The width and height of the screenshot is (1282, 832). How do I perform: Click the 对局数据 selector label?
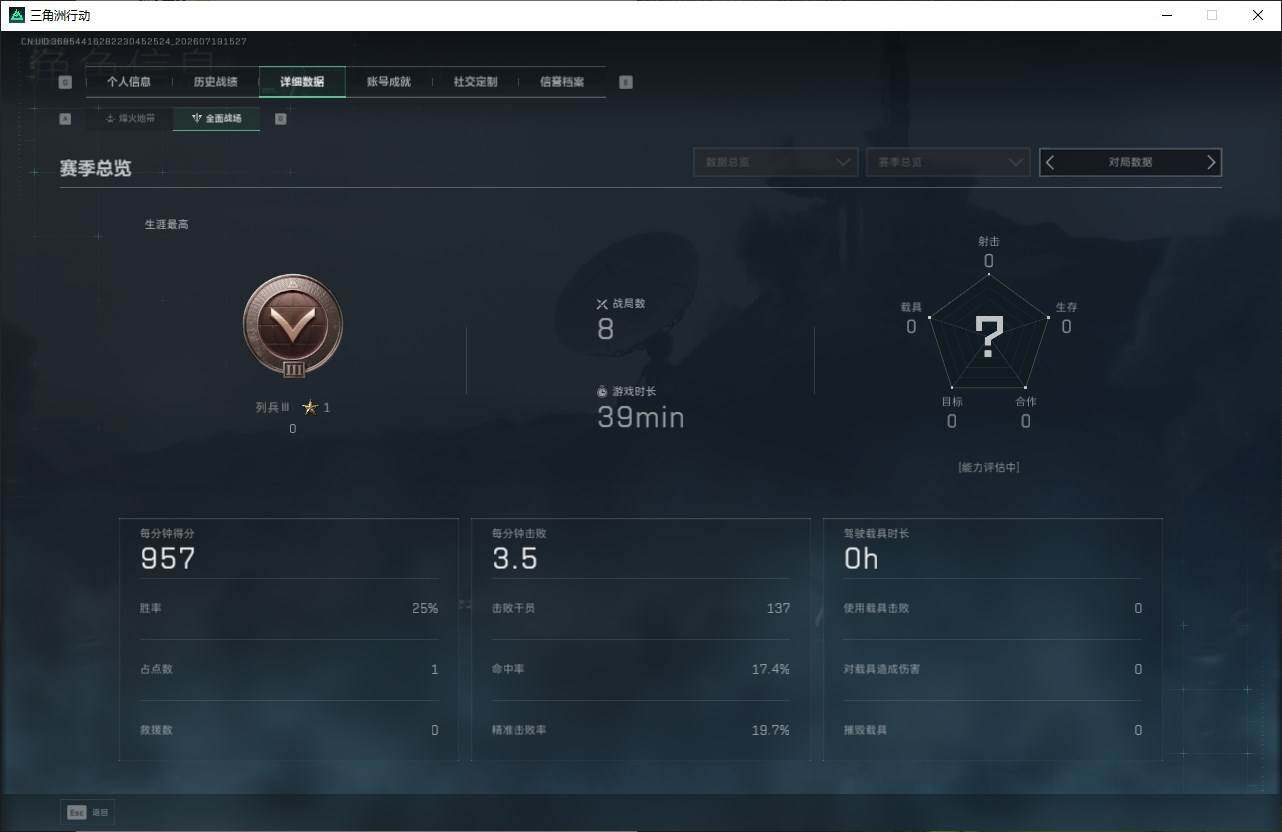pos(1130,162)
